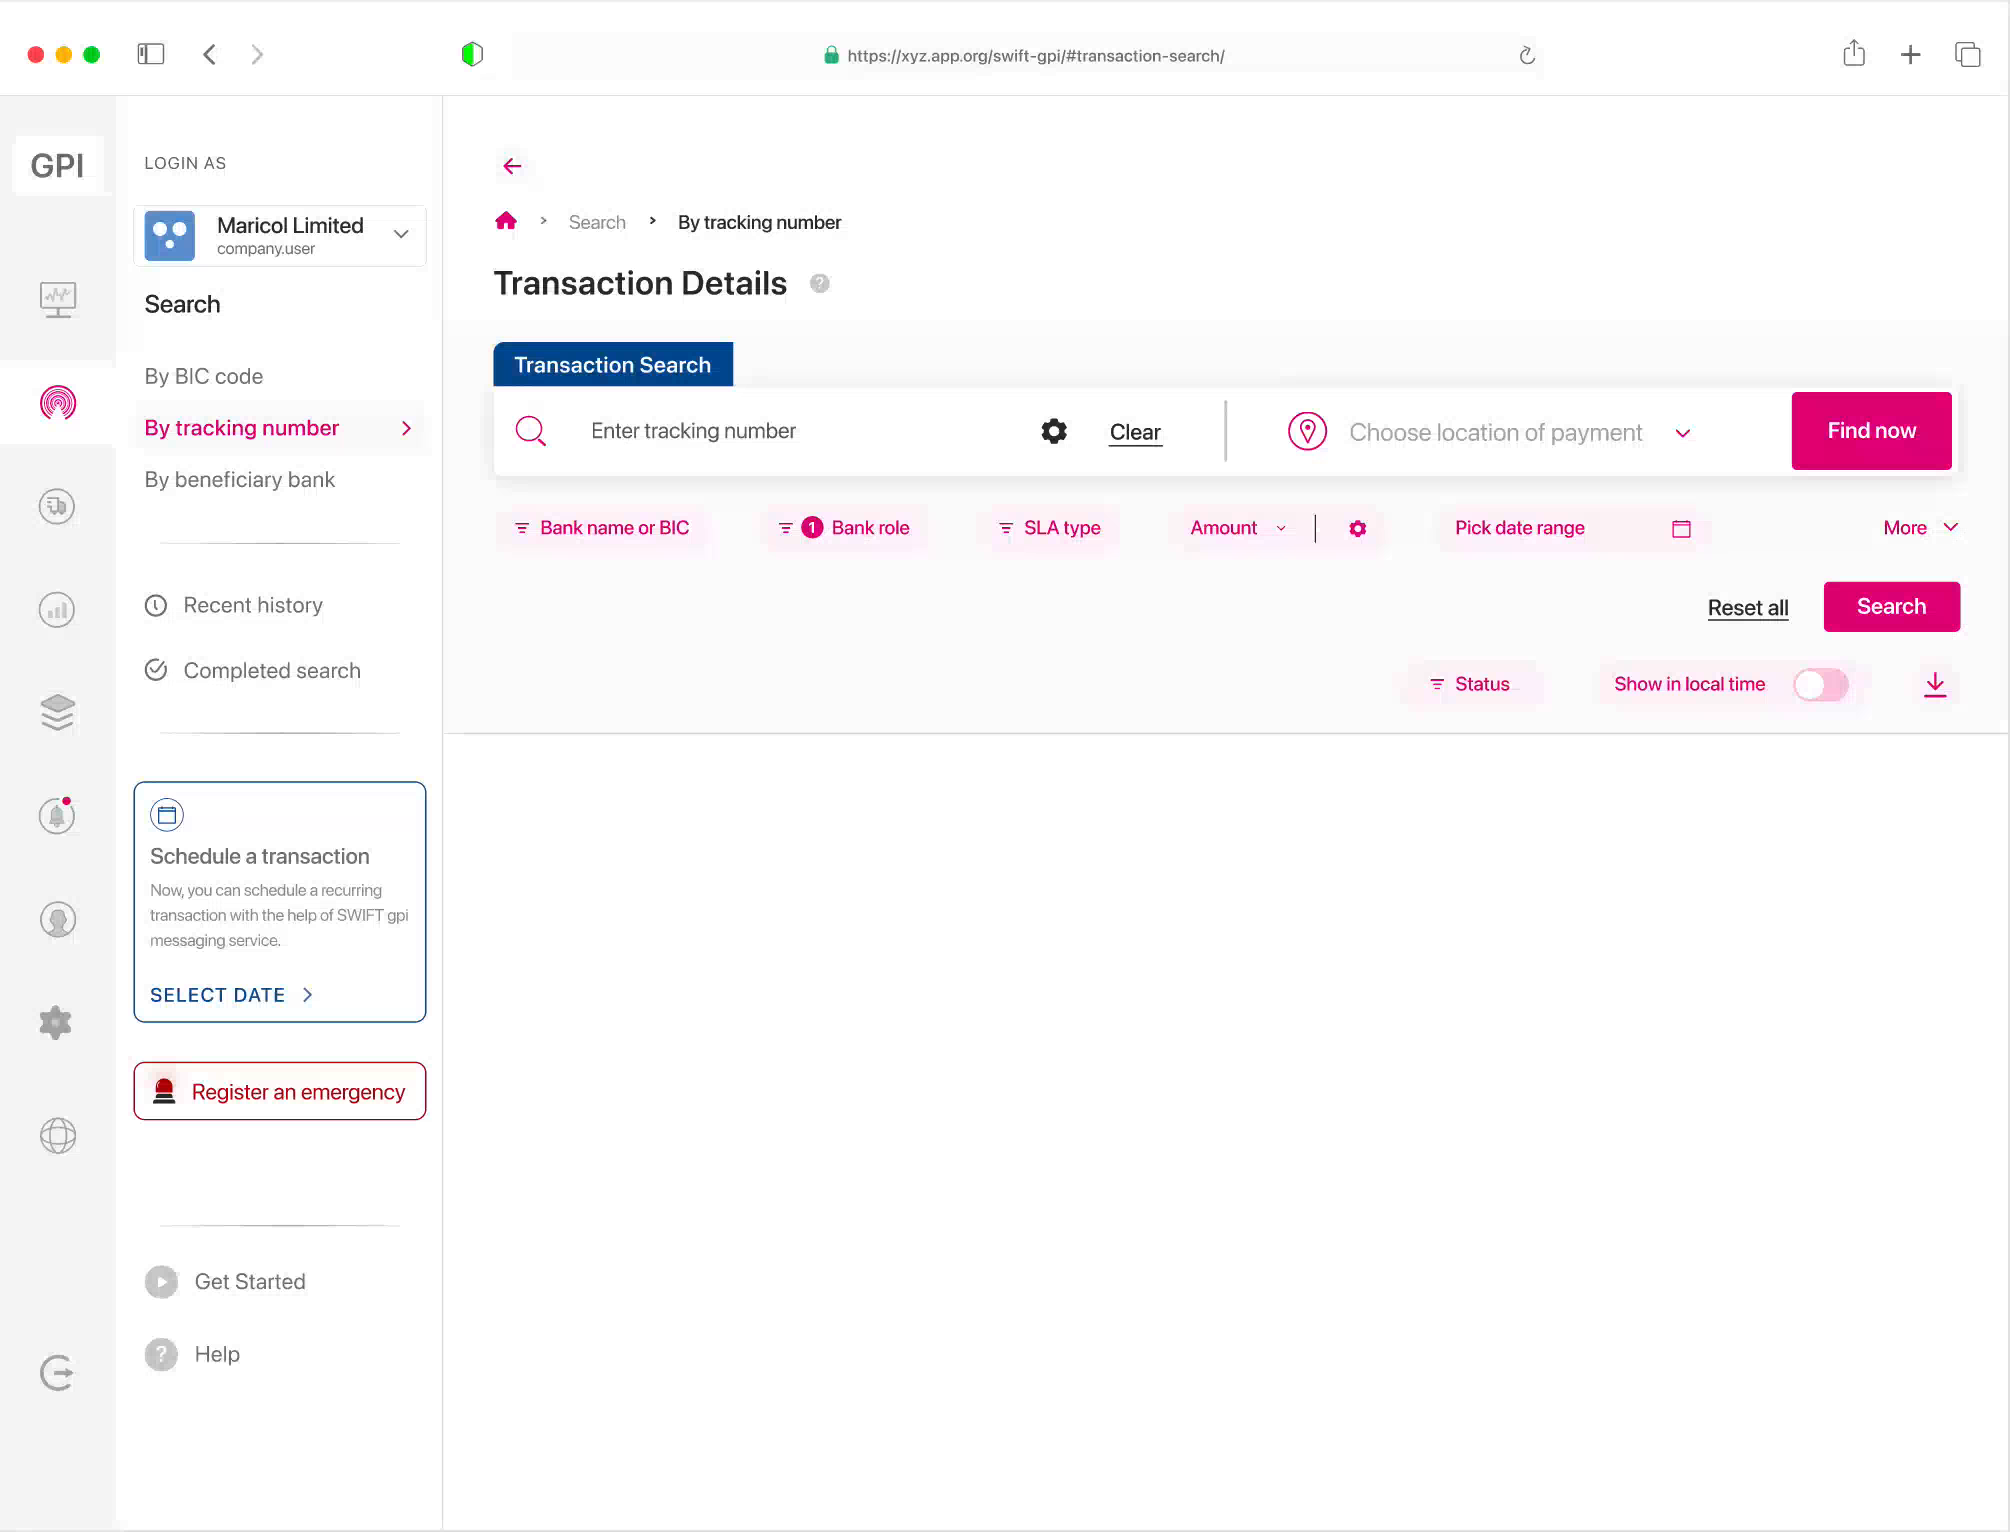Toggle the Show in local time switch
Viewport: 2010px width, 1532px height.
[x=1820, y=684]
